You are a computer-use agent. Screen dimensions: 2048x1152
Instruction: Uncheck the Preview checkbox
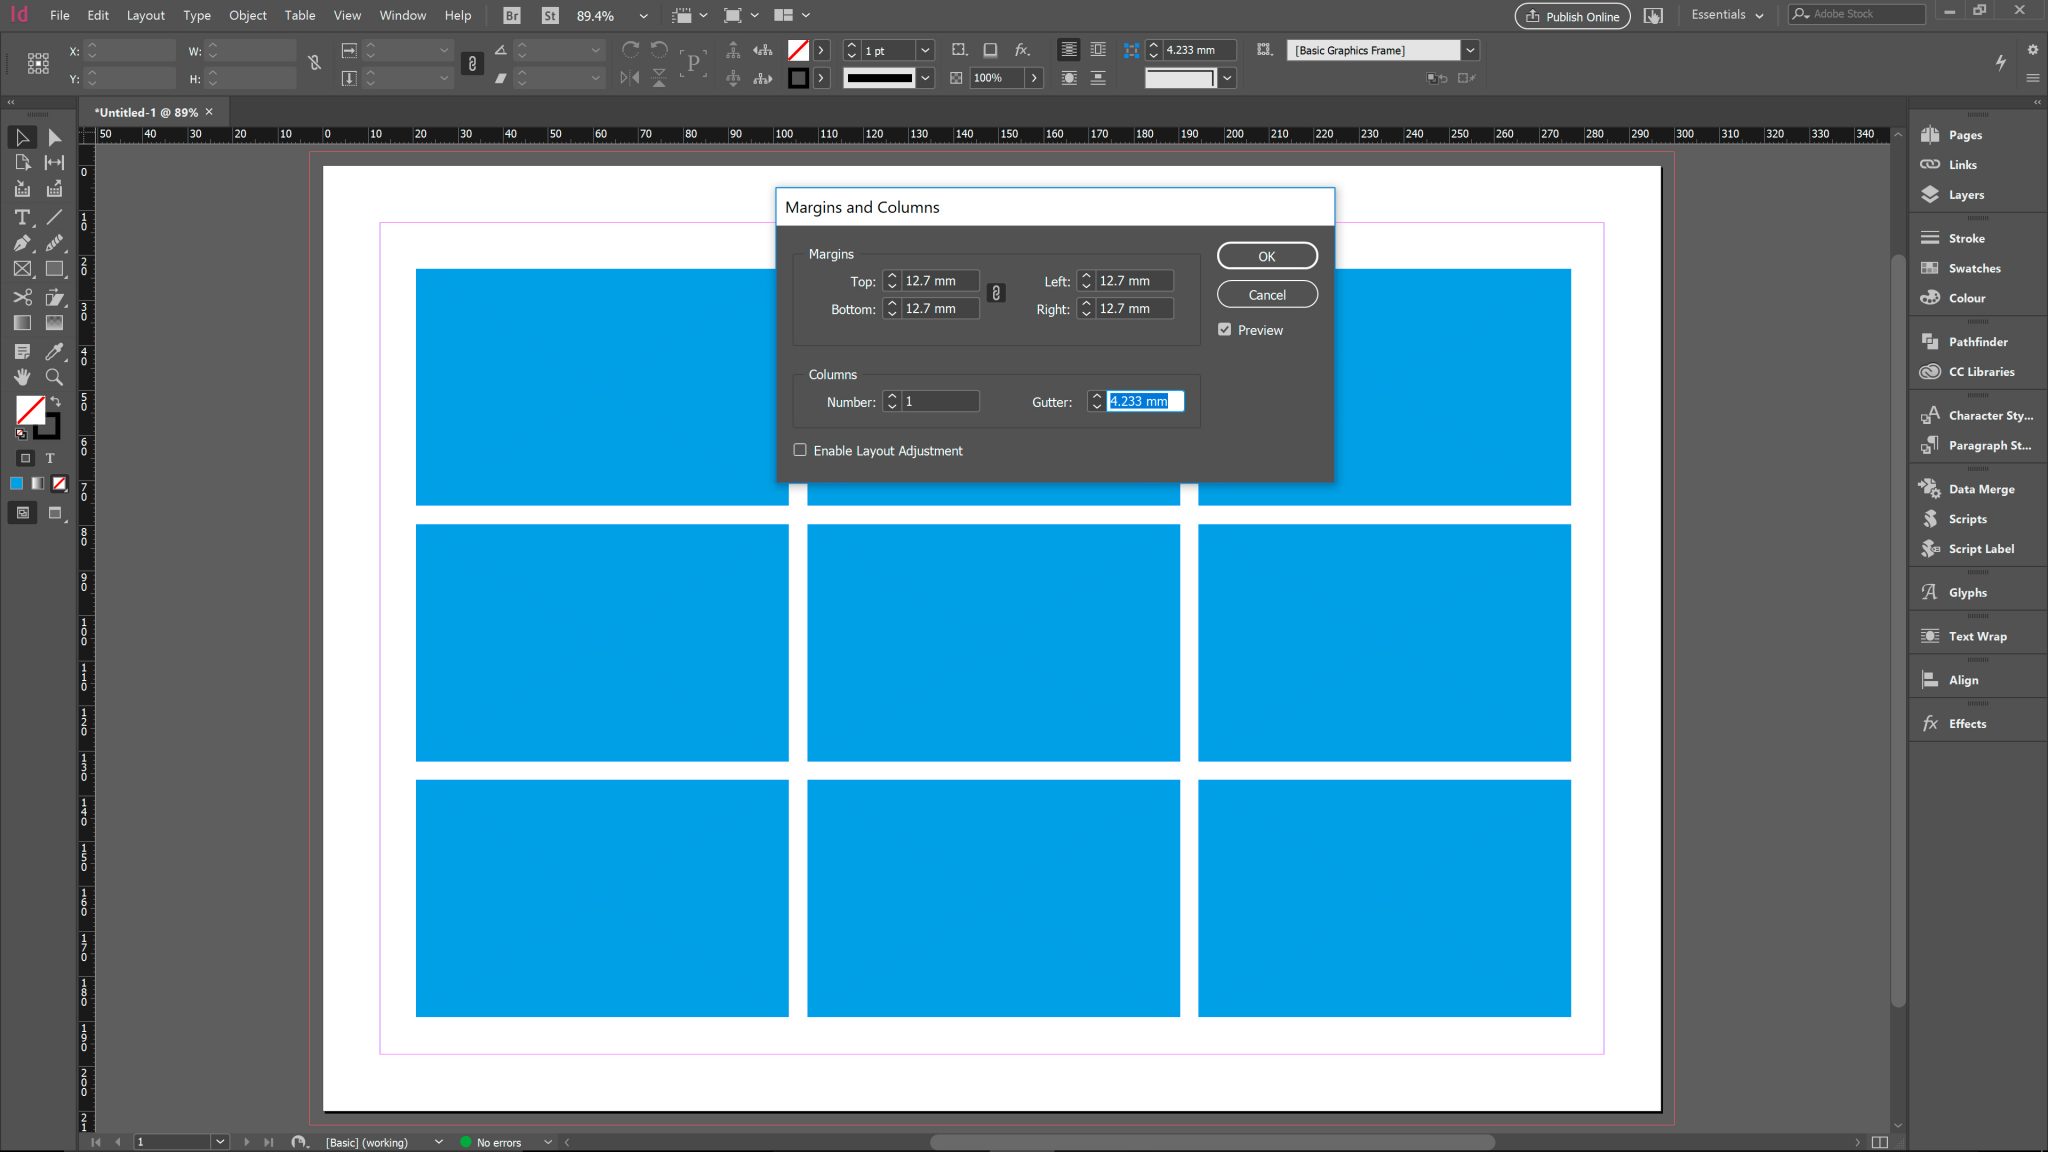click(x=1224, y=329)
